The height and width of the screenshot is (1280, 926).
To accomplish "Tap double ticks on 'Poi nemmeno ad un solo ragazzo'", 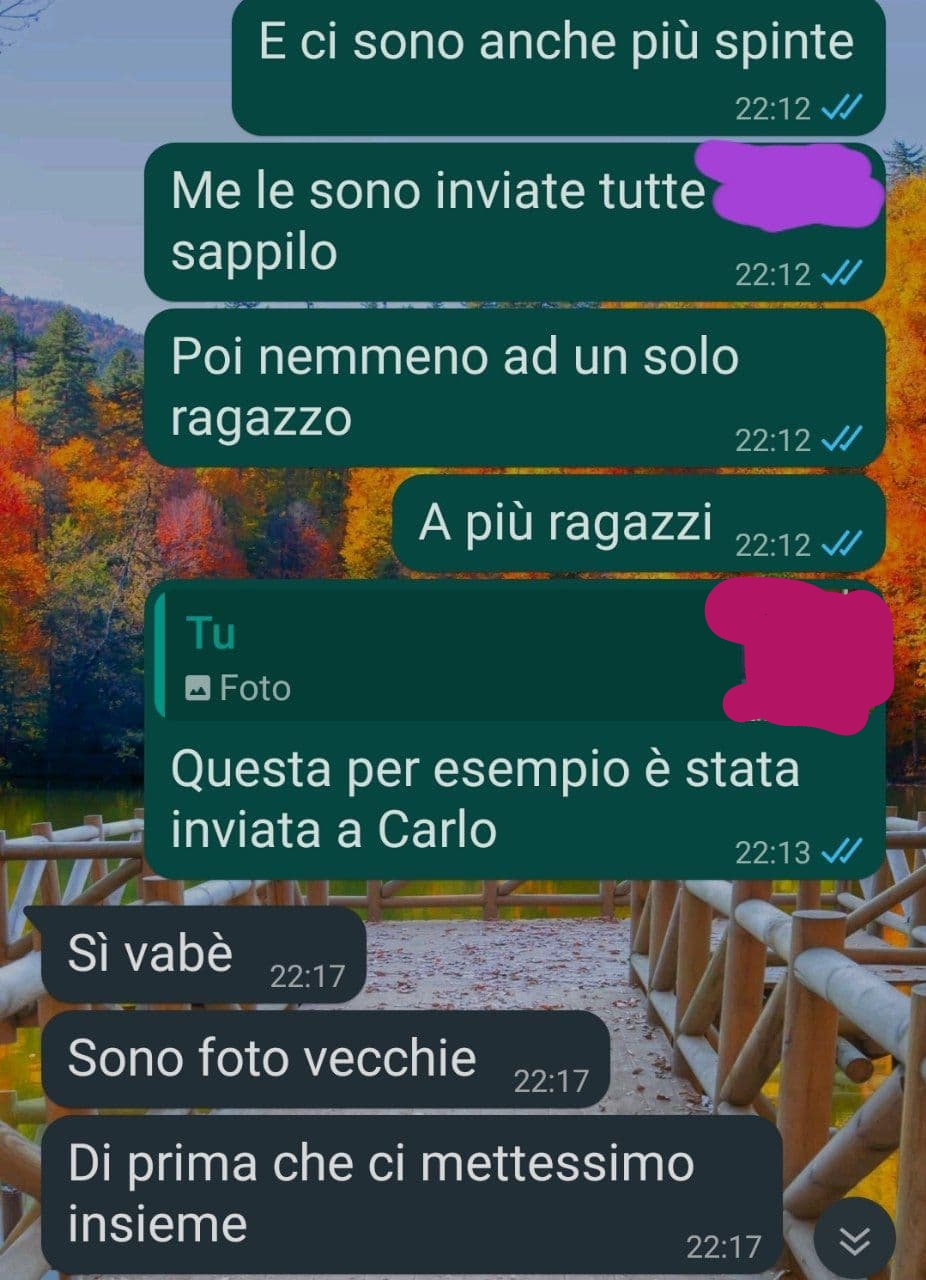I will 841,438.
